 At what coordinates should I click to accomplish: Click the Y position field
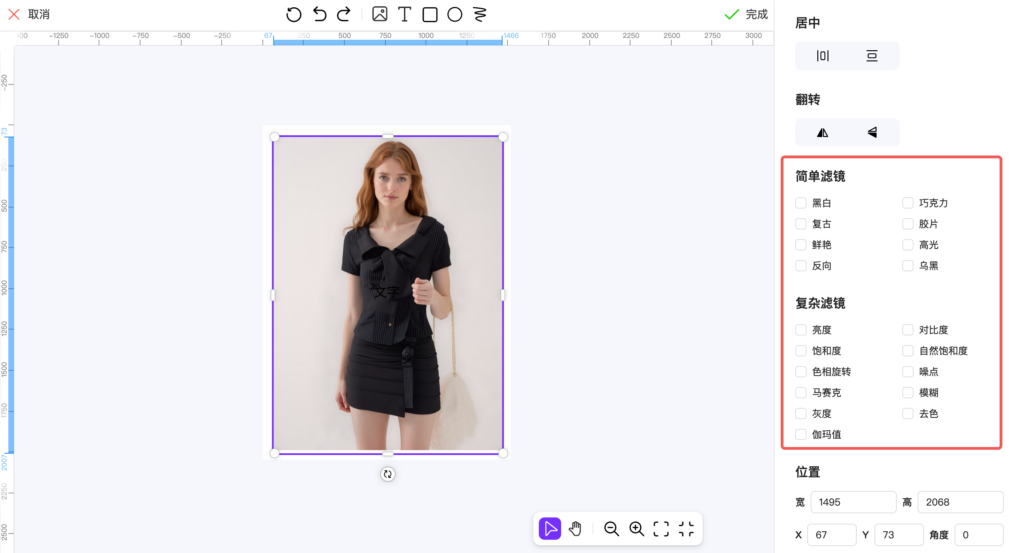[x=899, y=535]
